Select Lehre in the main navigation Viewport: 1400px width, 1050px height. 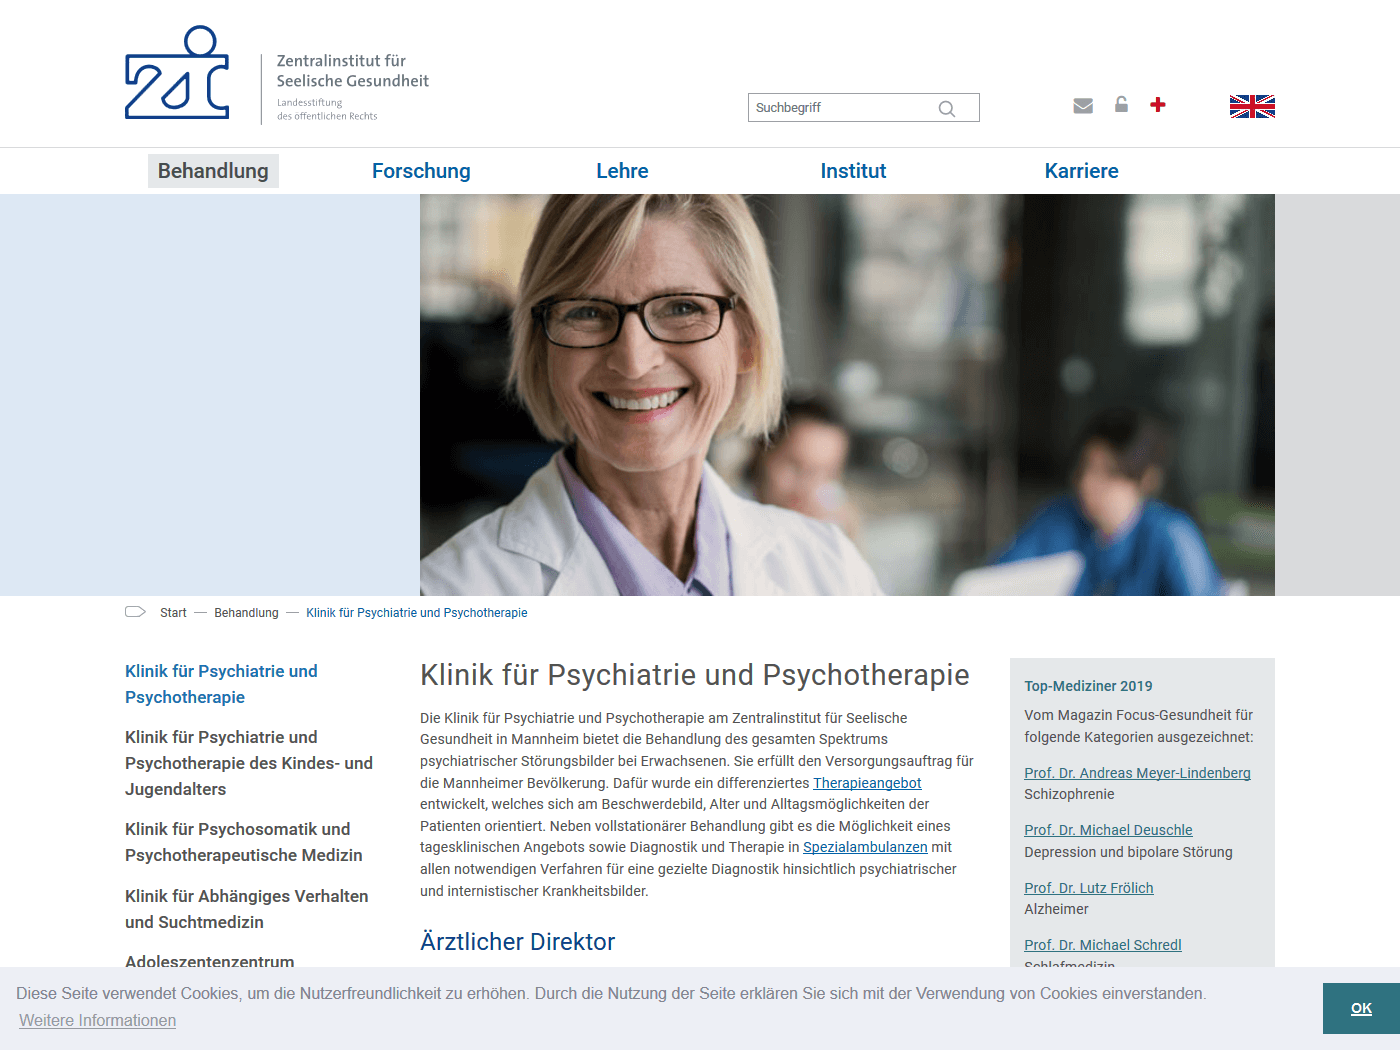(x=622, y=171)
